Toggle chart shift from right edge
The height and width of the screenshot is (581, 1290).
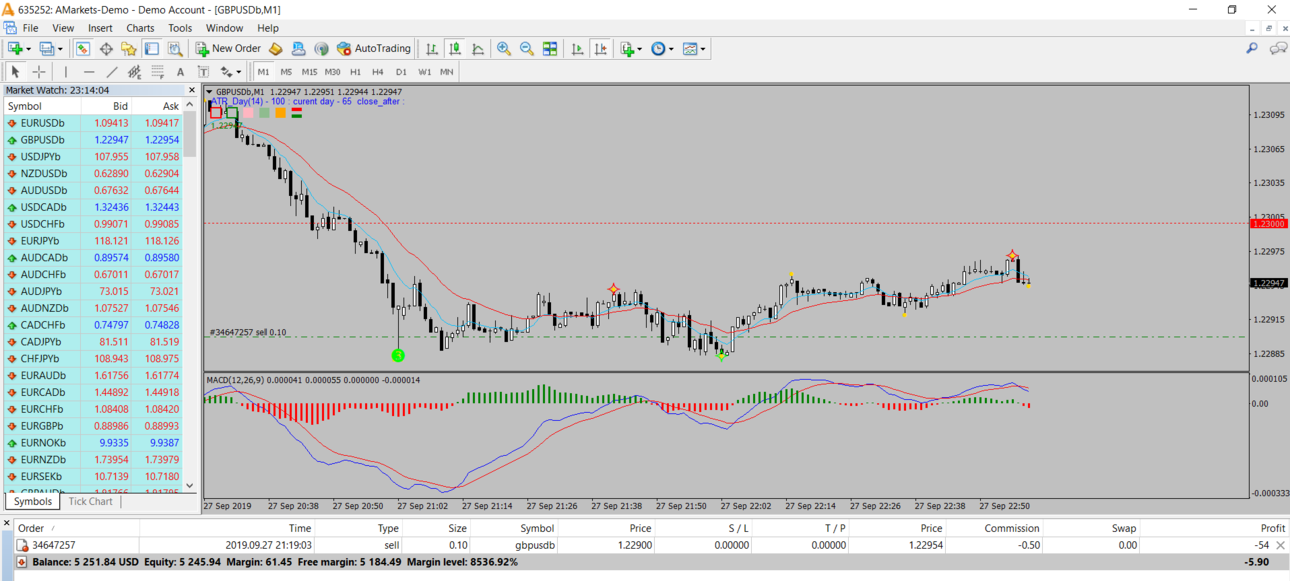tap(601, 48)
